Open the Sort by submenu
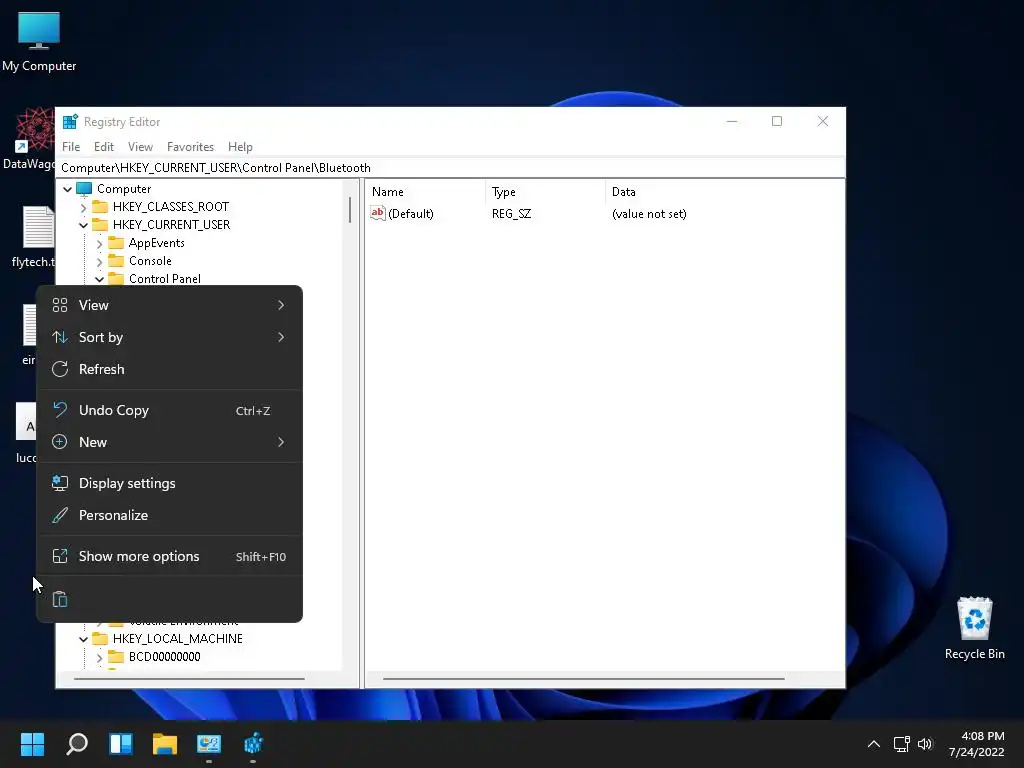Screen dimensions: 1024x768 click(x=170, y=337)
